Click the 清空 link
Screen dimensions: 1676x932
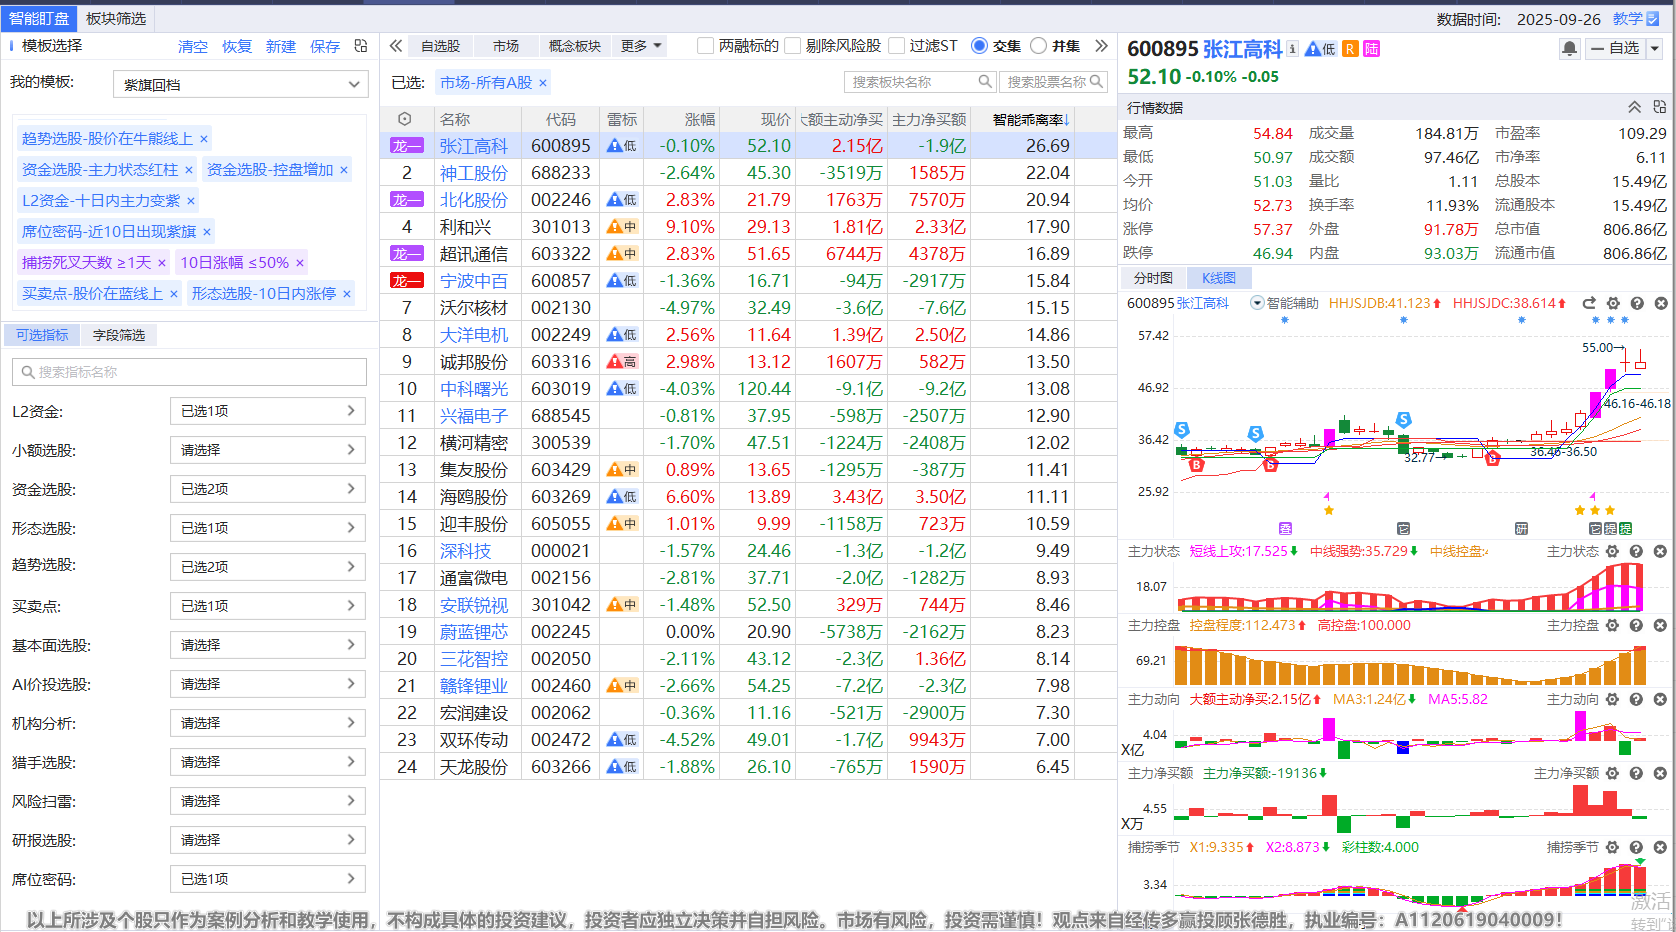point(192,47)
